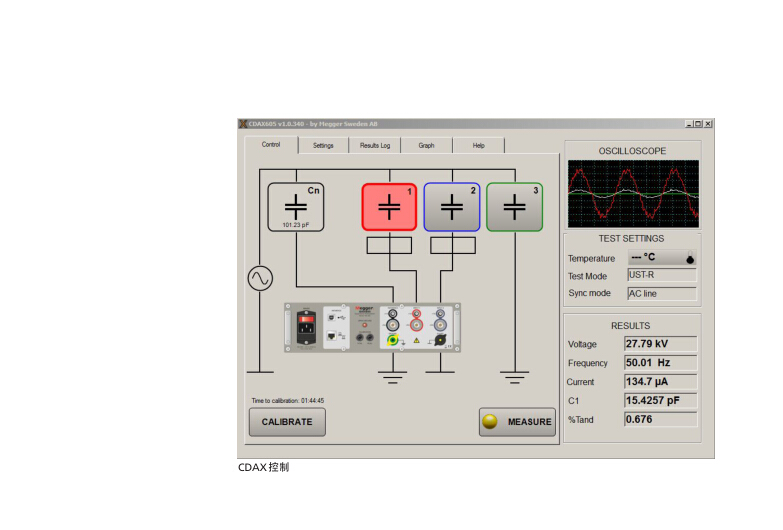783x530 pixels.
Task: Click the thermometer icon in Temperature field
Action: [690, 258]
